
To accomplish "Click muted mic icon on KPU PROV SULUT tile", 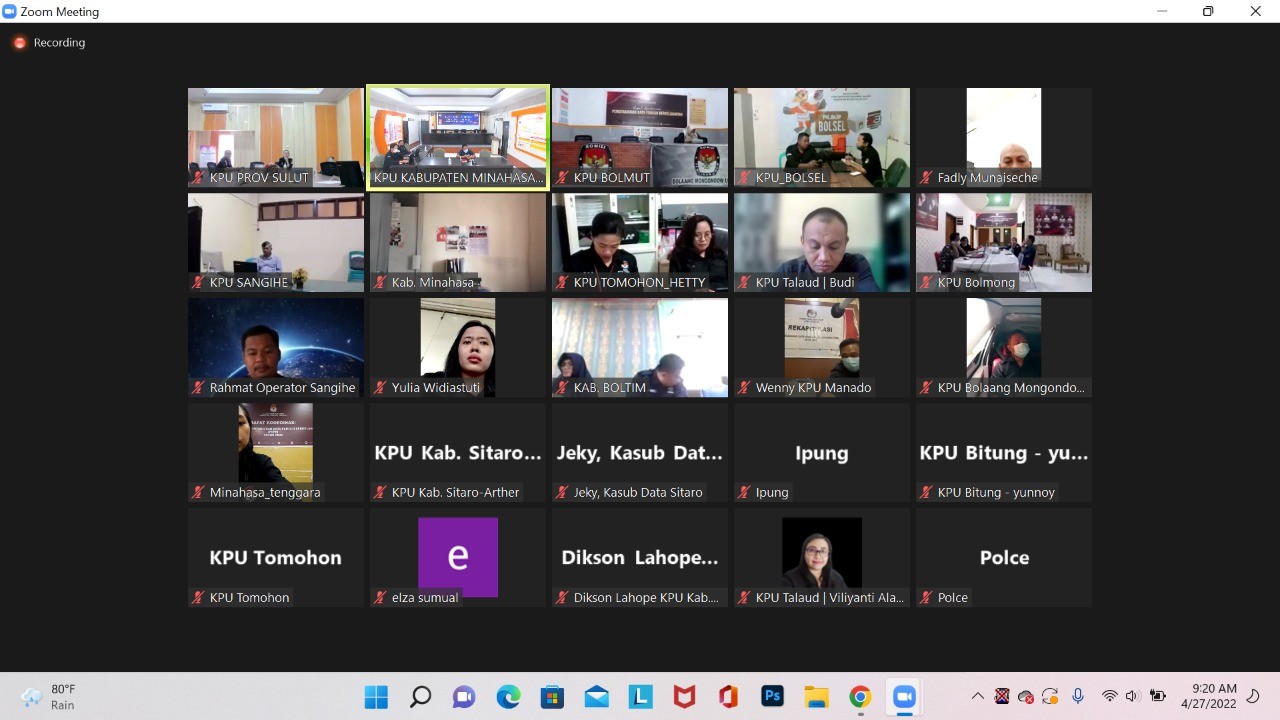I will pyautogui.click(x=199, y=178).
